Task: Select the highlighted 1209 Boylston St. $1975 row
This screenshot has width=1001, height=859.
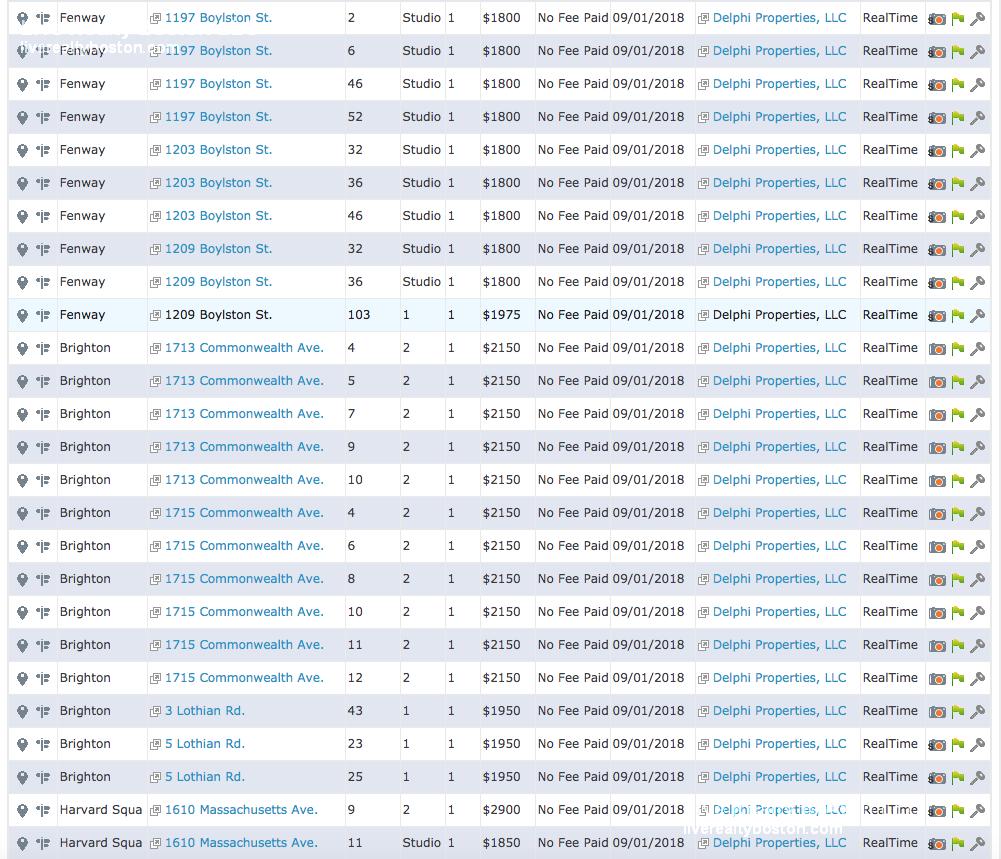Action: tap(500, 315)
